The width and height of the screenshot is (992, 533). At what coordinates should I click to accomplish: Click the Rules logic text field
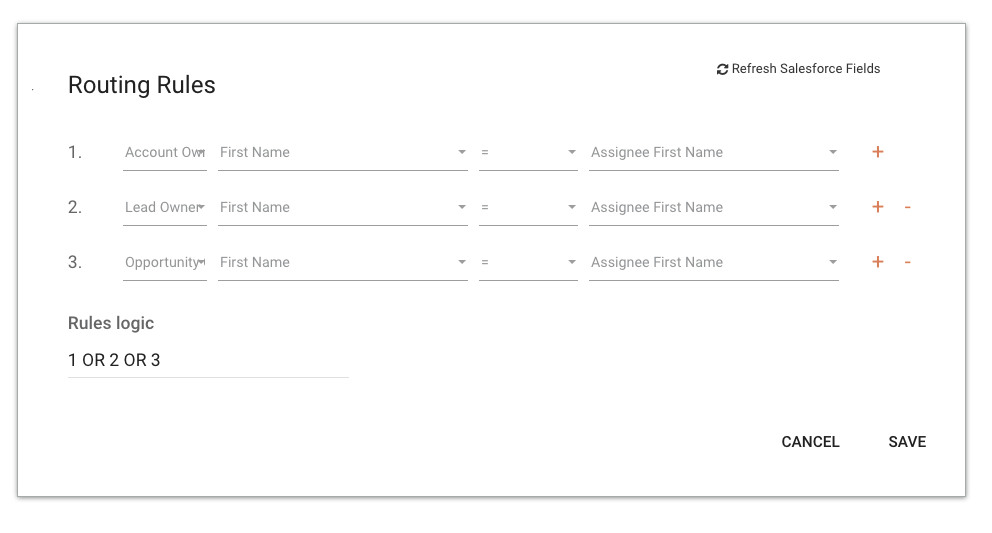(207, 360)
